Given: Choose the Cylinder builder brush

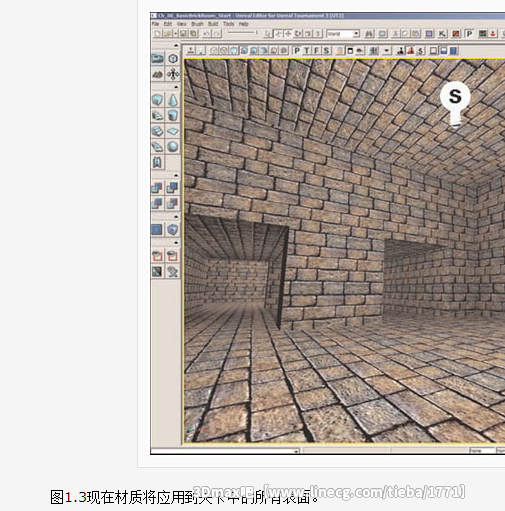Looking at the screenshot, I should (173, 116).
